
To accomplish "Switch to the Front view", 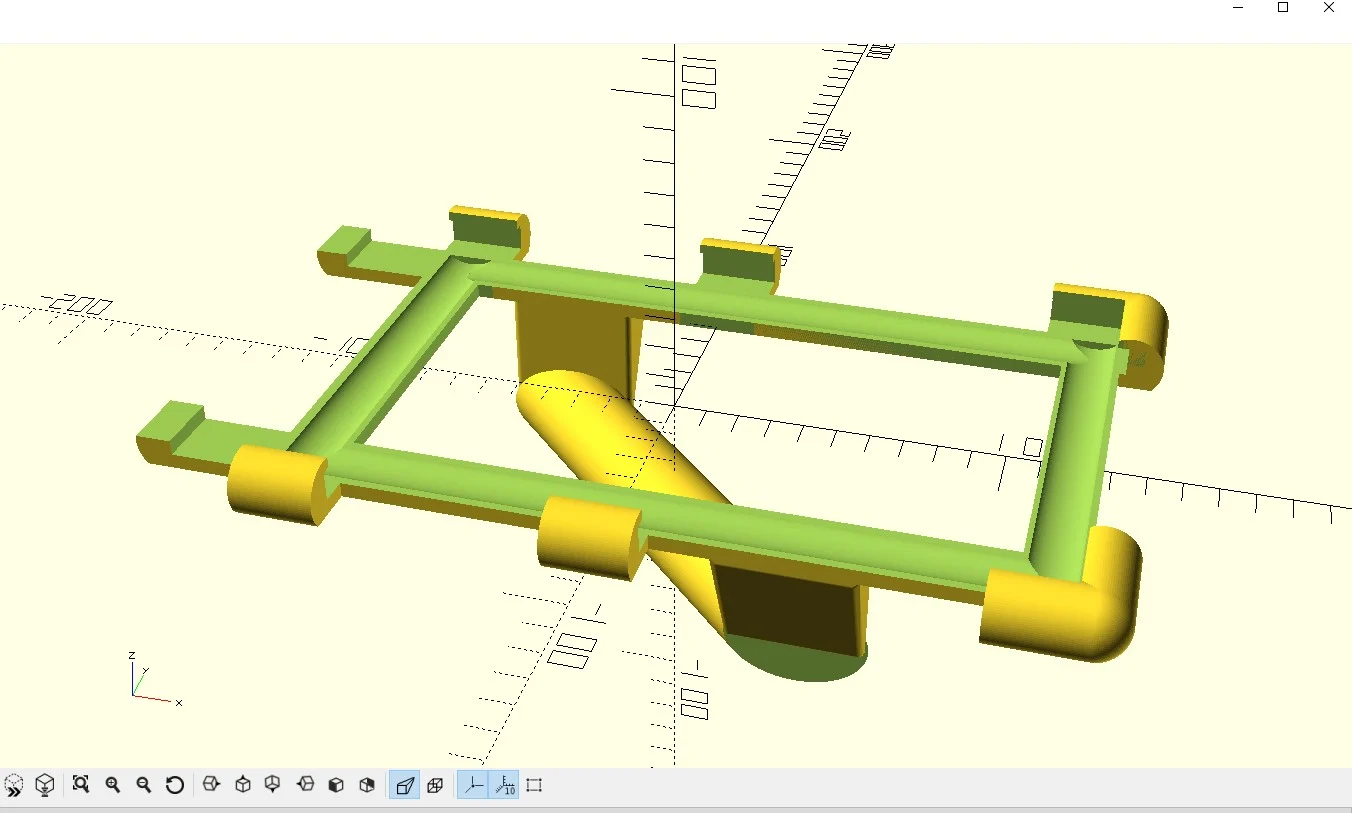I will click(336, 785).
